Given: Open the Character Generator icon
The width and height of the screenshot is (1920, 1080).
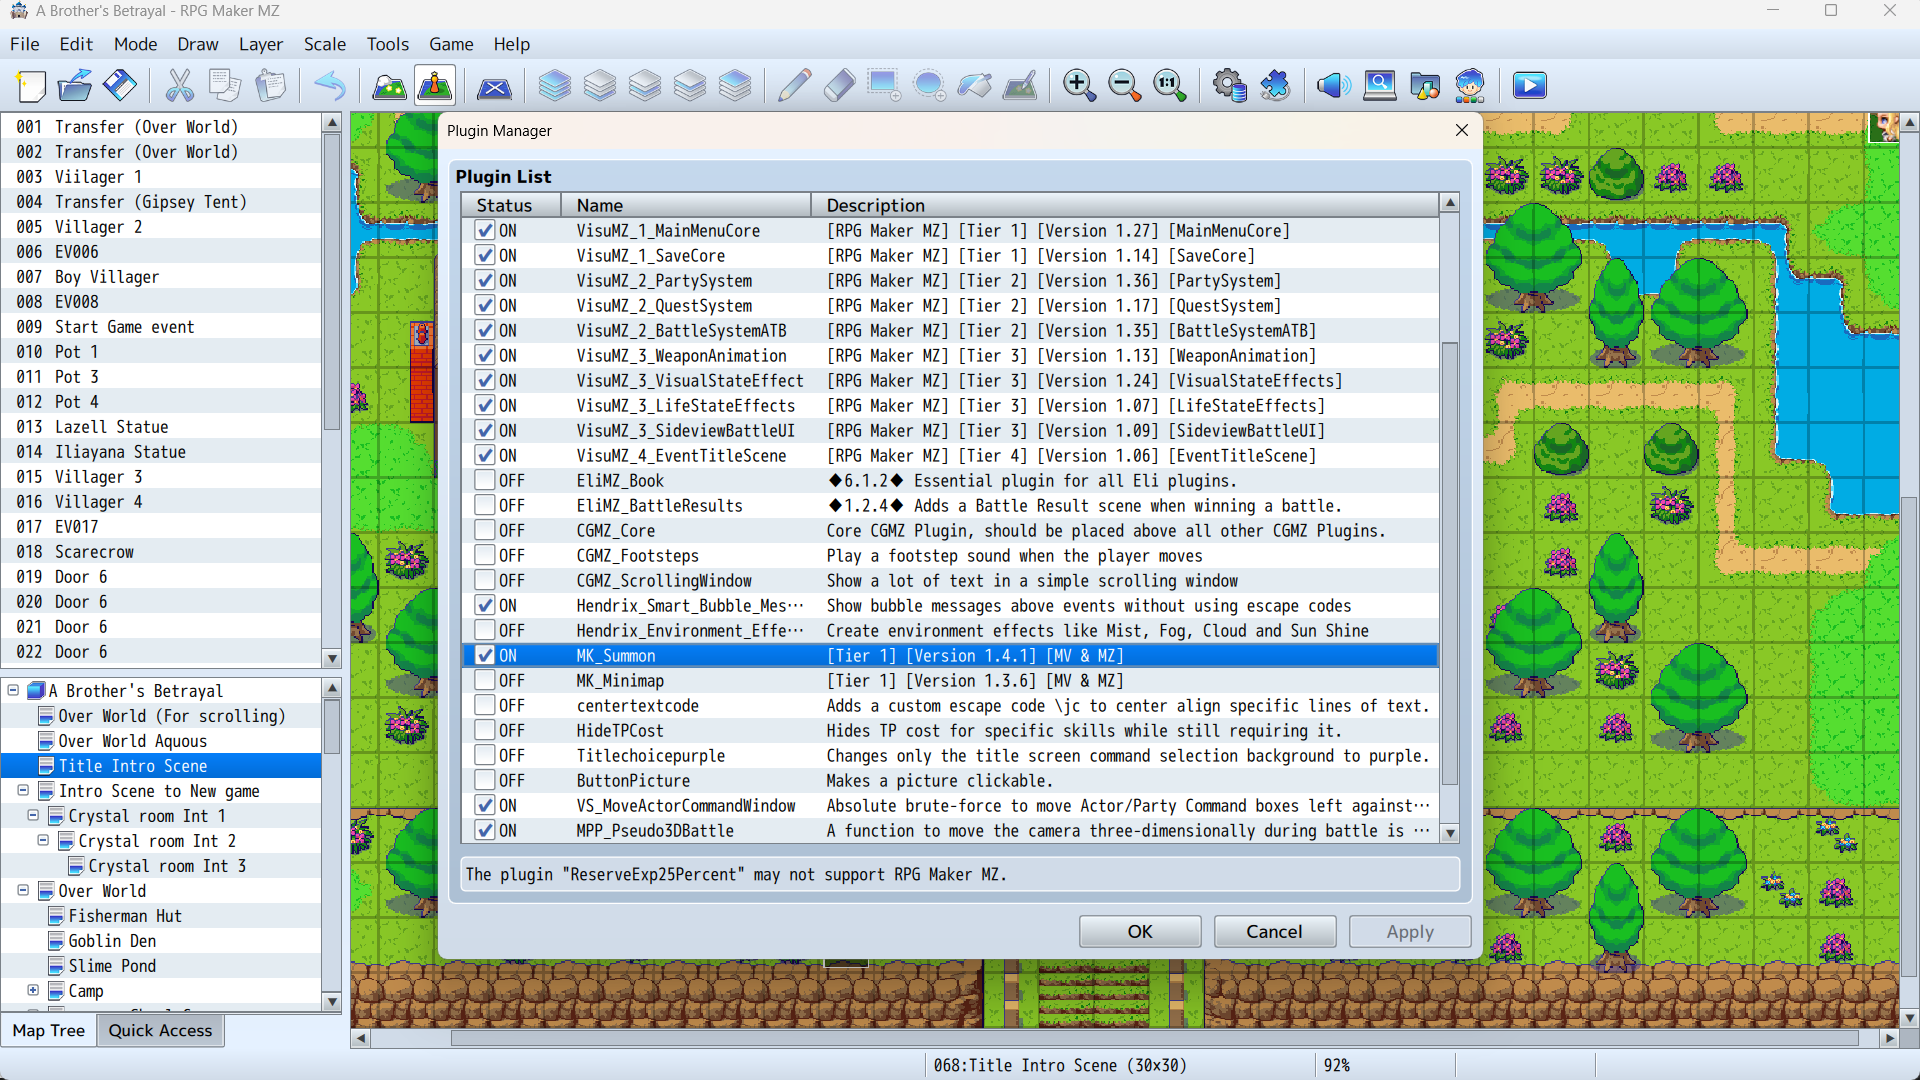Looking at the screenshot, I should pos(1469,86).
